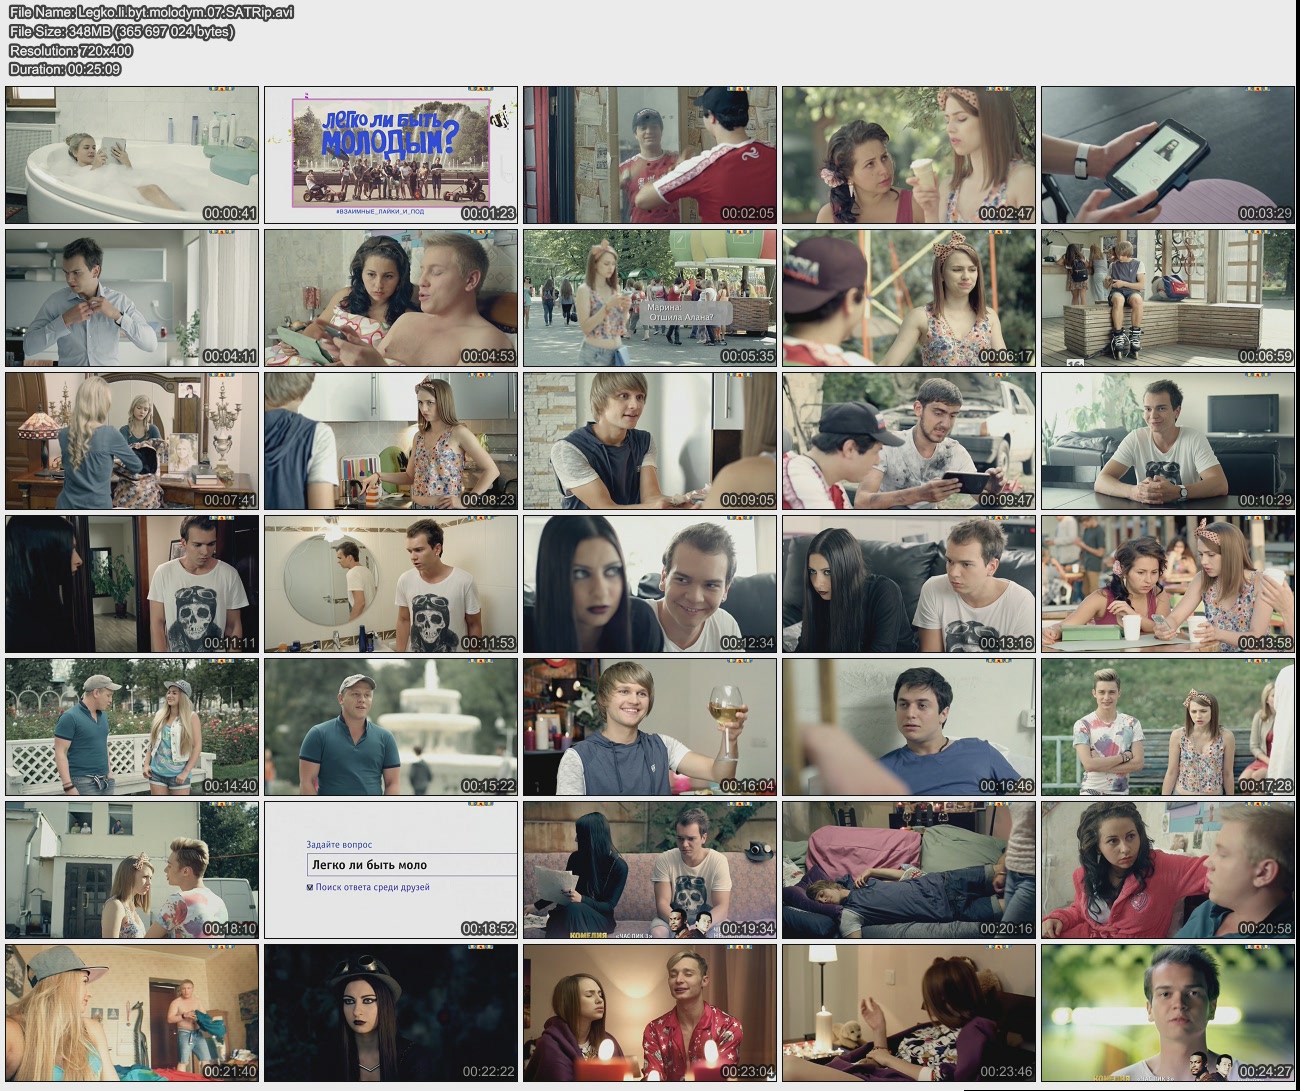Tick the 'Поиск ответа среди друзей' checkbox

(310, 887)
